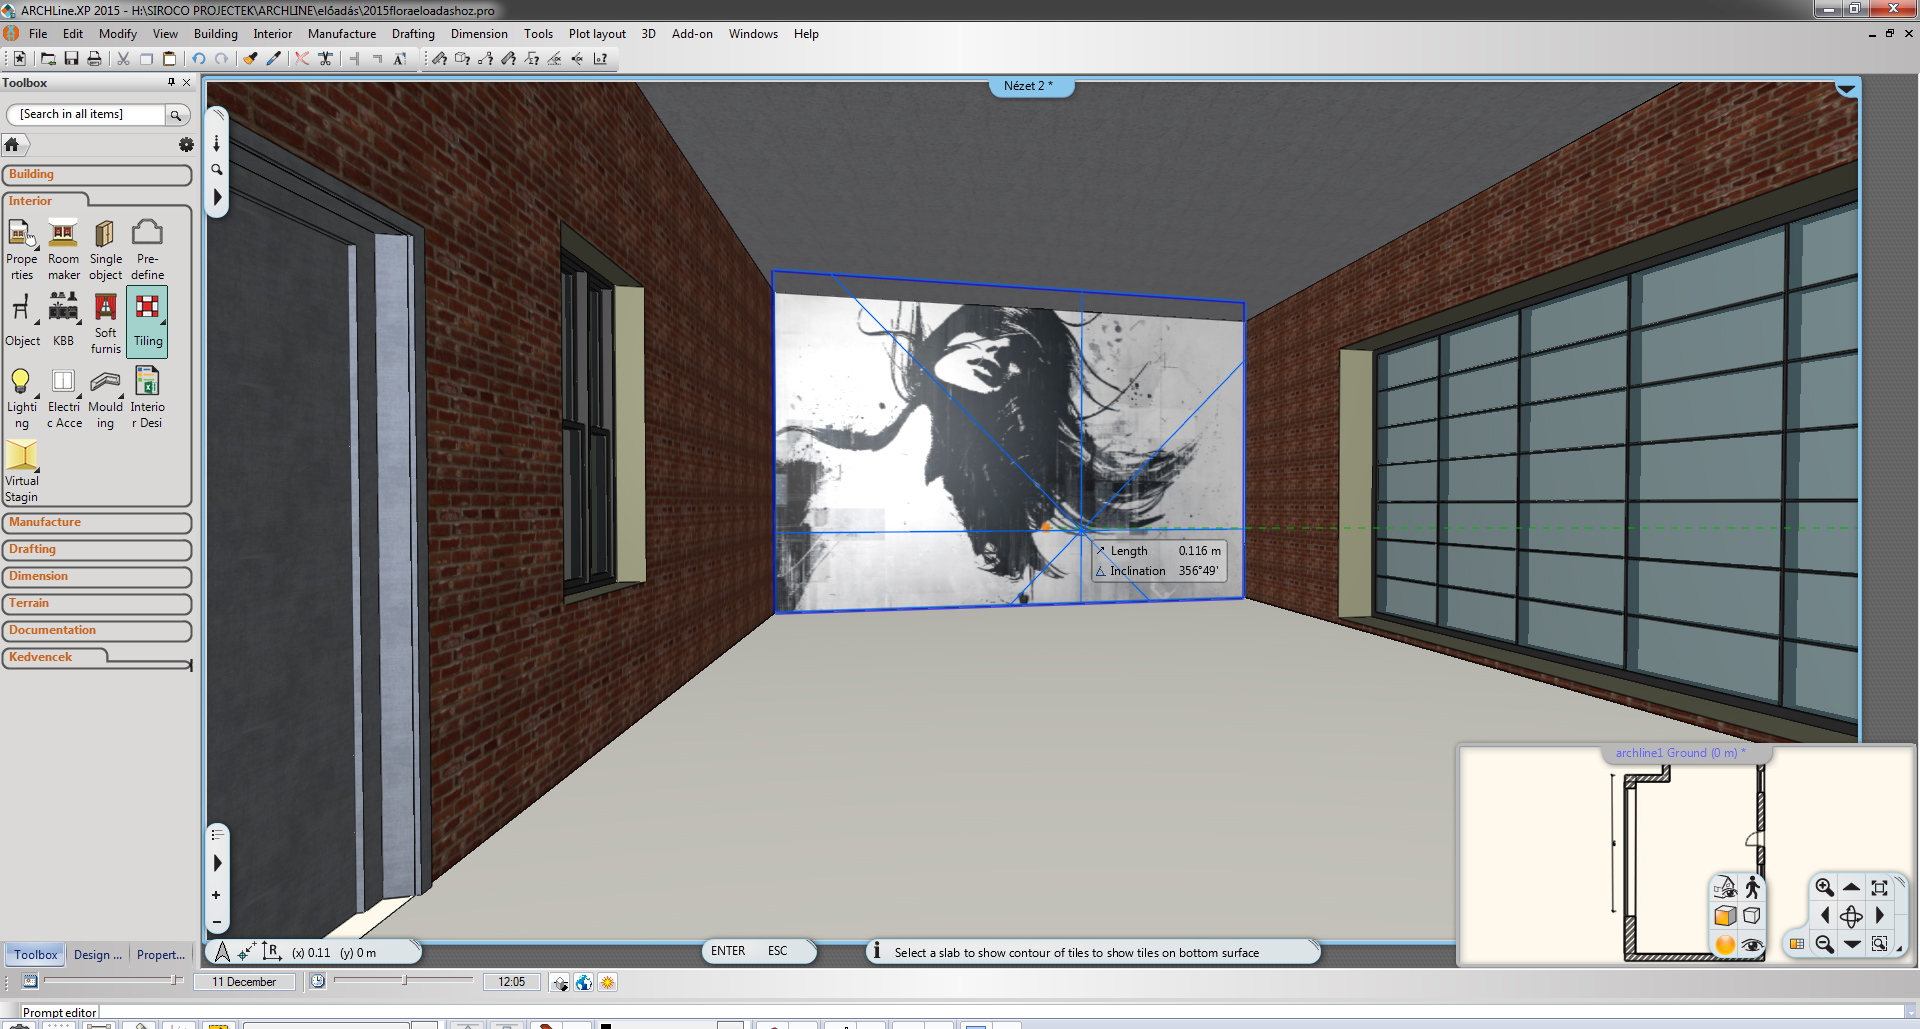
Task: Expand the Documentation toolbox group
Action: 97,631
